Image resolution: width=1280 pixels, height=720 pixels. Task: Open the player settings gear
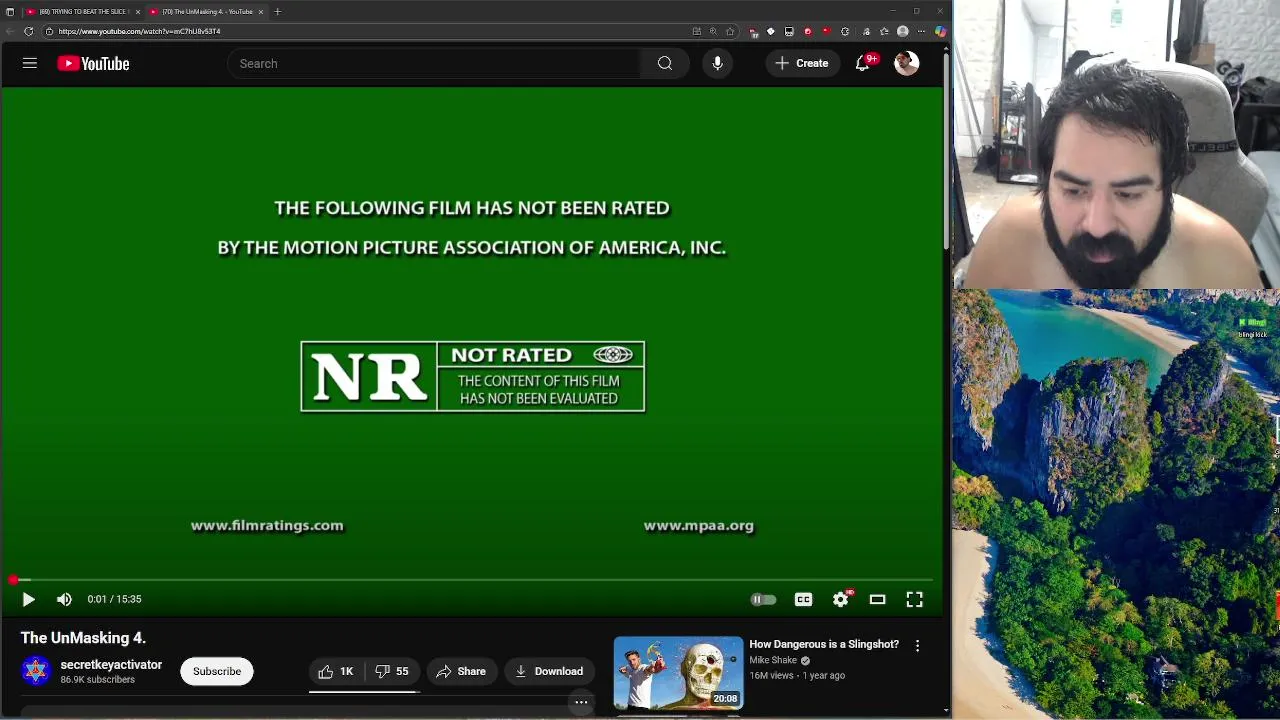pos(841,599)
